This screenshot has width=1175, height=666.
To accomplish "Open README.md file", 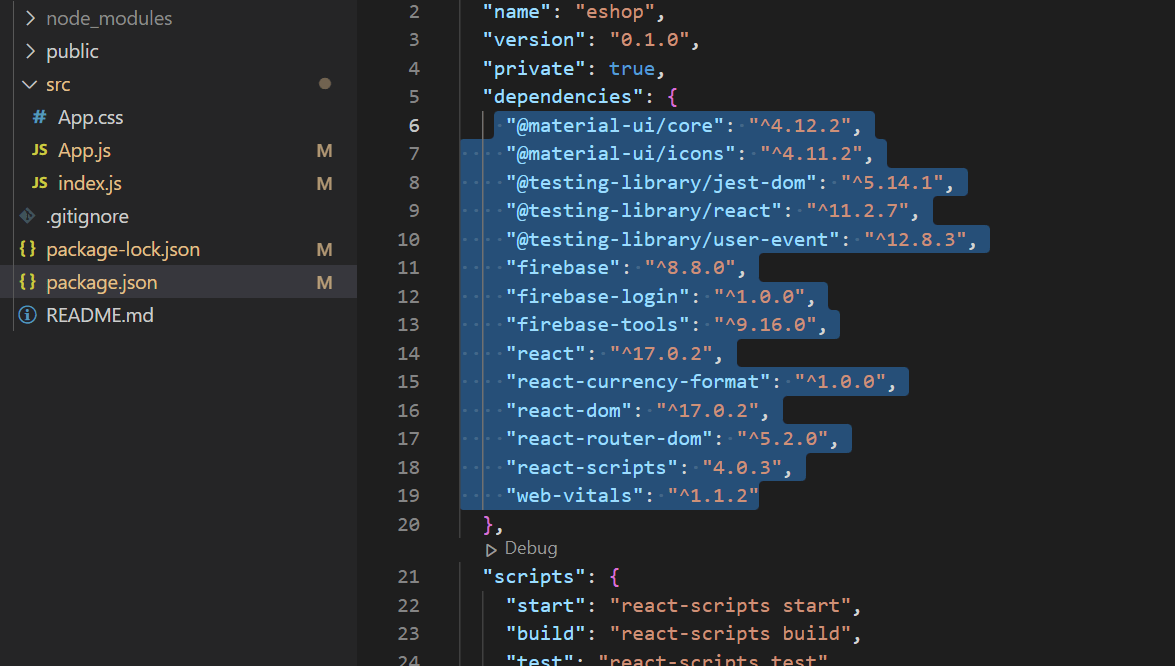I will pyautogui.click(x=100, y=315).
